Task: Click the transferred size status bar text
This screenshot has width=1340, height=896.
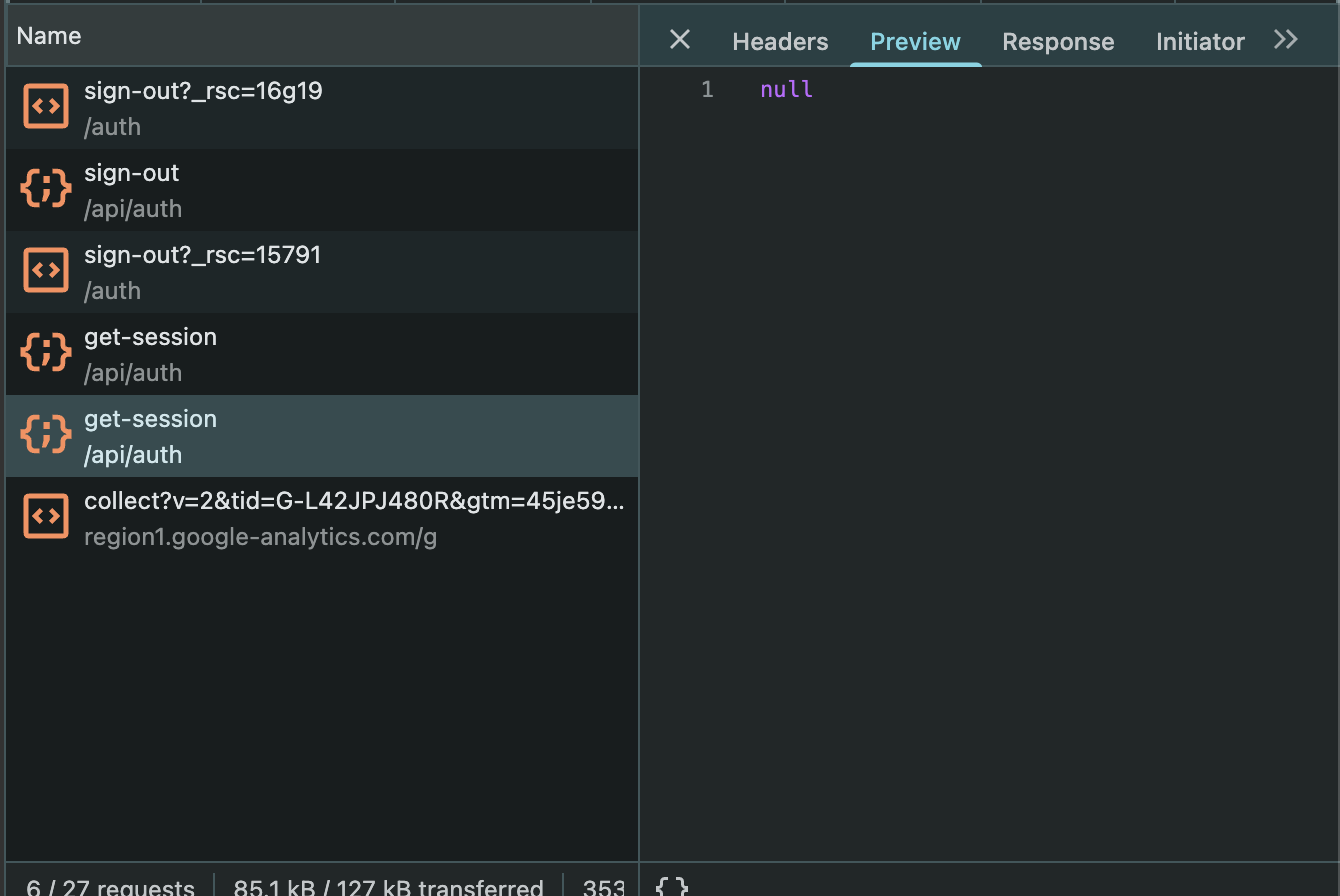Action: coord(388,886)
